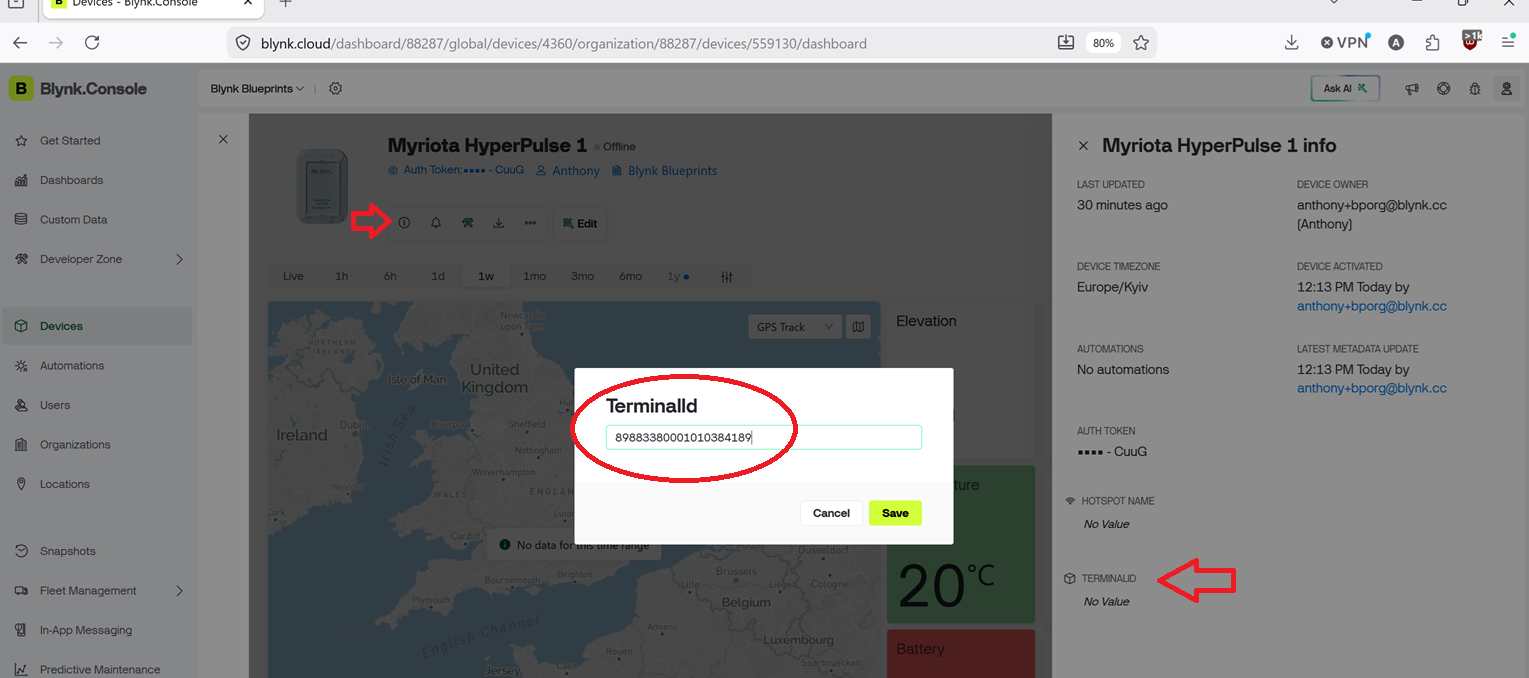The width and height of the screenshot is (1529, 678).
Task: Open device developer tools icon
Action: (x=467, y=223)
